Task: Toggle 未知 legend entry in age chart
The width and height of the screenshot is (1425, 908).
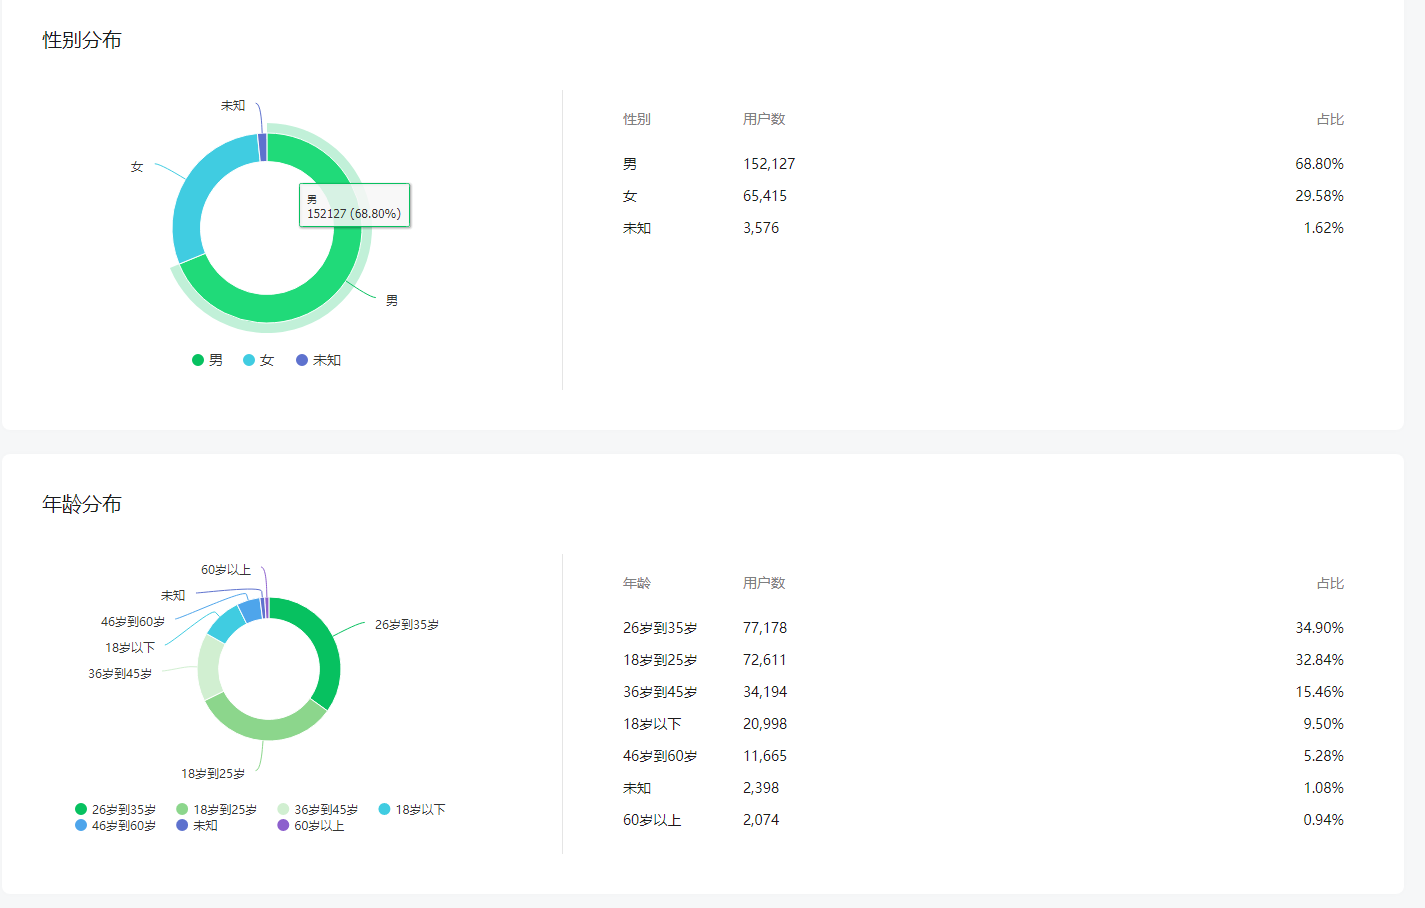Action: coord(197,825)
